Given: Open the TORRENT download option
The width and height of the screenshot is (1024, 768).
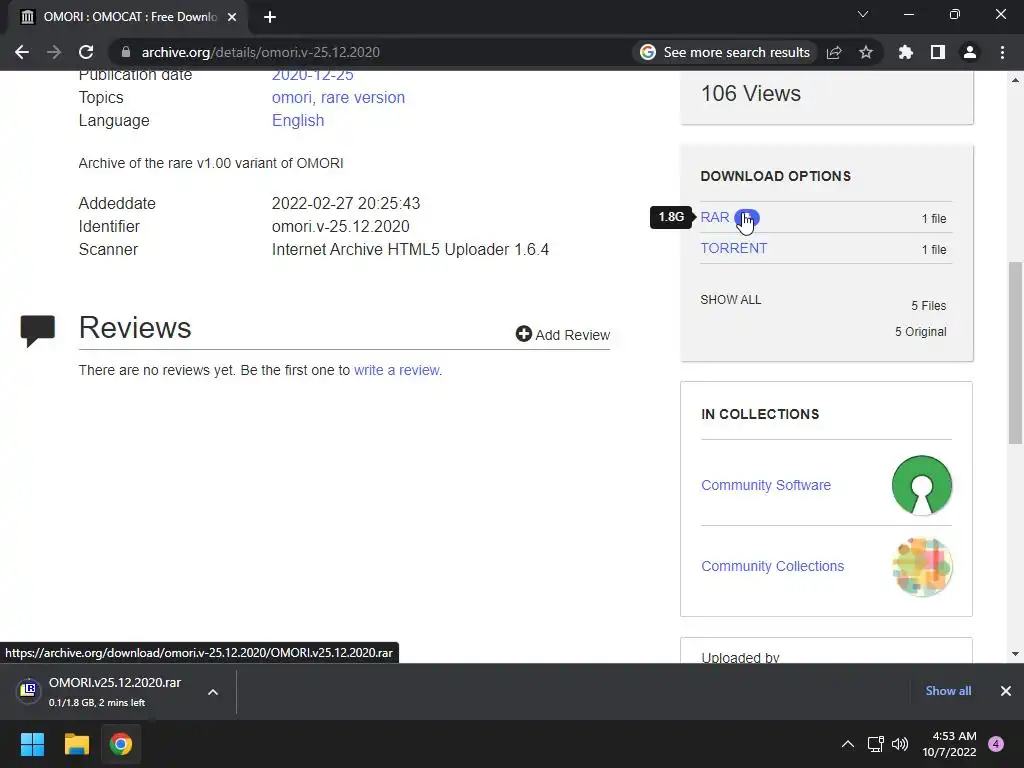Looking at the screenshot, I should (x=733, y=248).
